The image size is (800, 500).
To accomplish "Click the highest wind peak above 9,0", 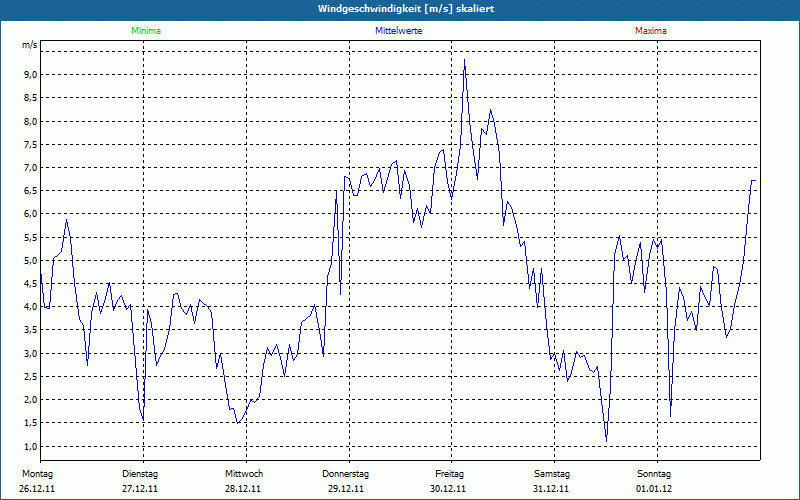I will coord(464,61).
